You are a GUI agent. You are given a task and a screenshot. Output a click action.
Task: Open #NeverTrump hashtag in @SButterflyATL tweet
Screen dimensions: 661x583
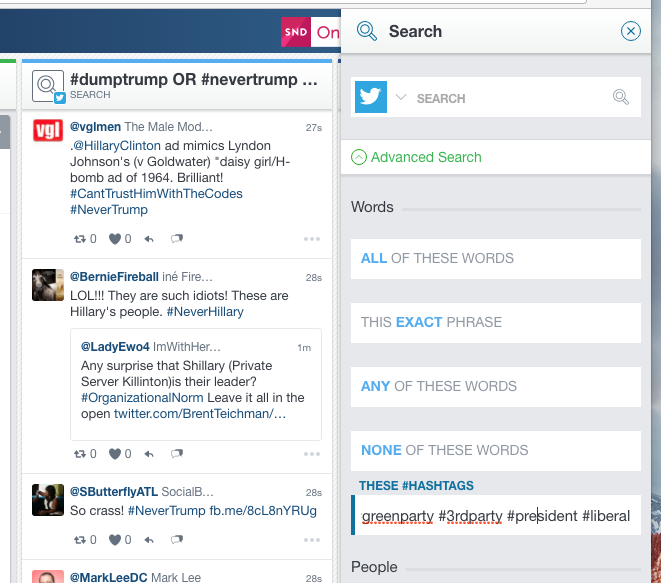[x=167, y=511]
